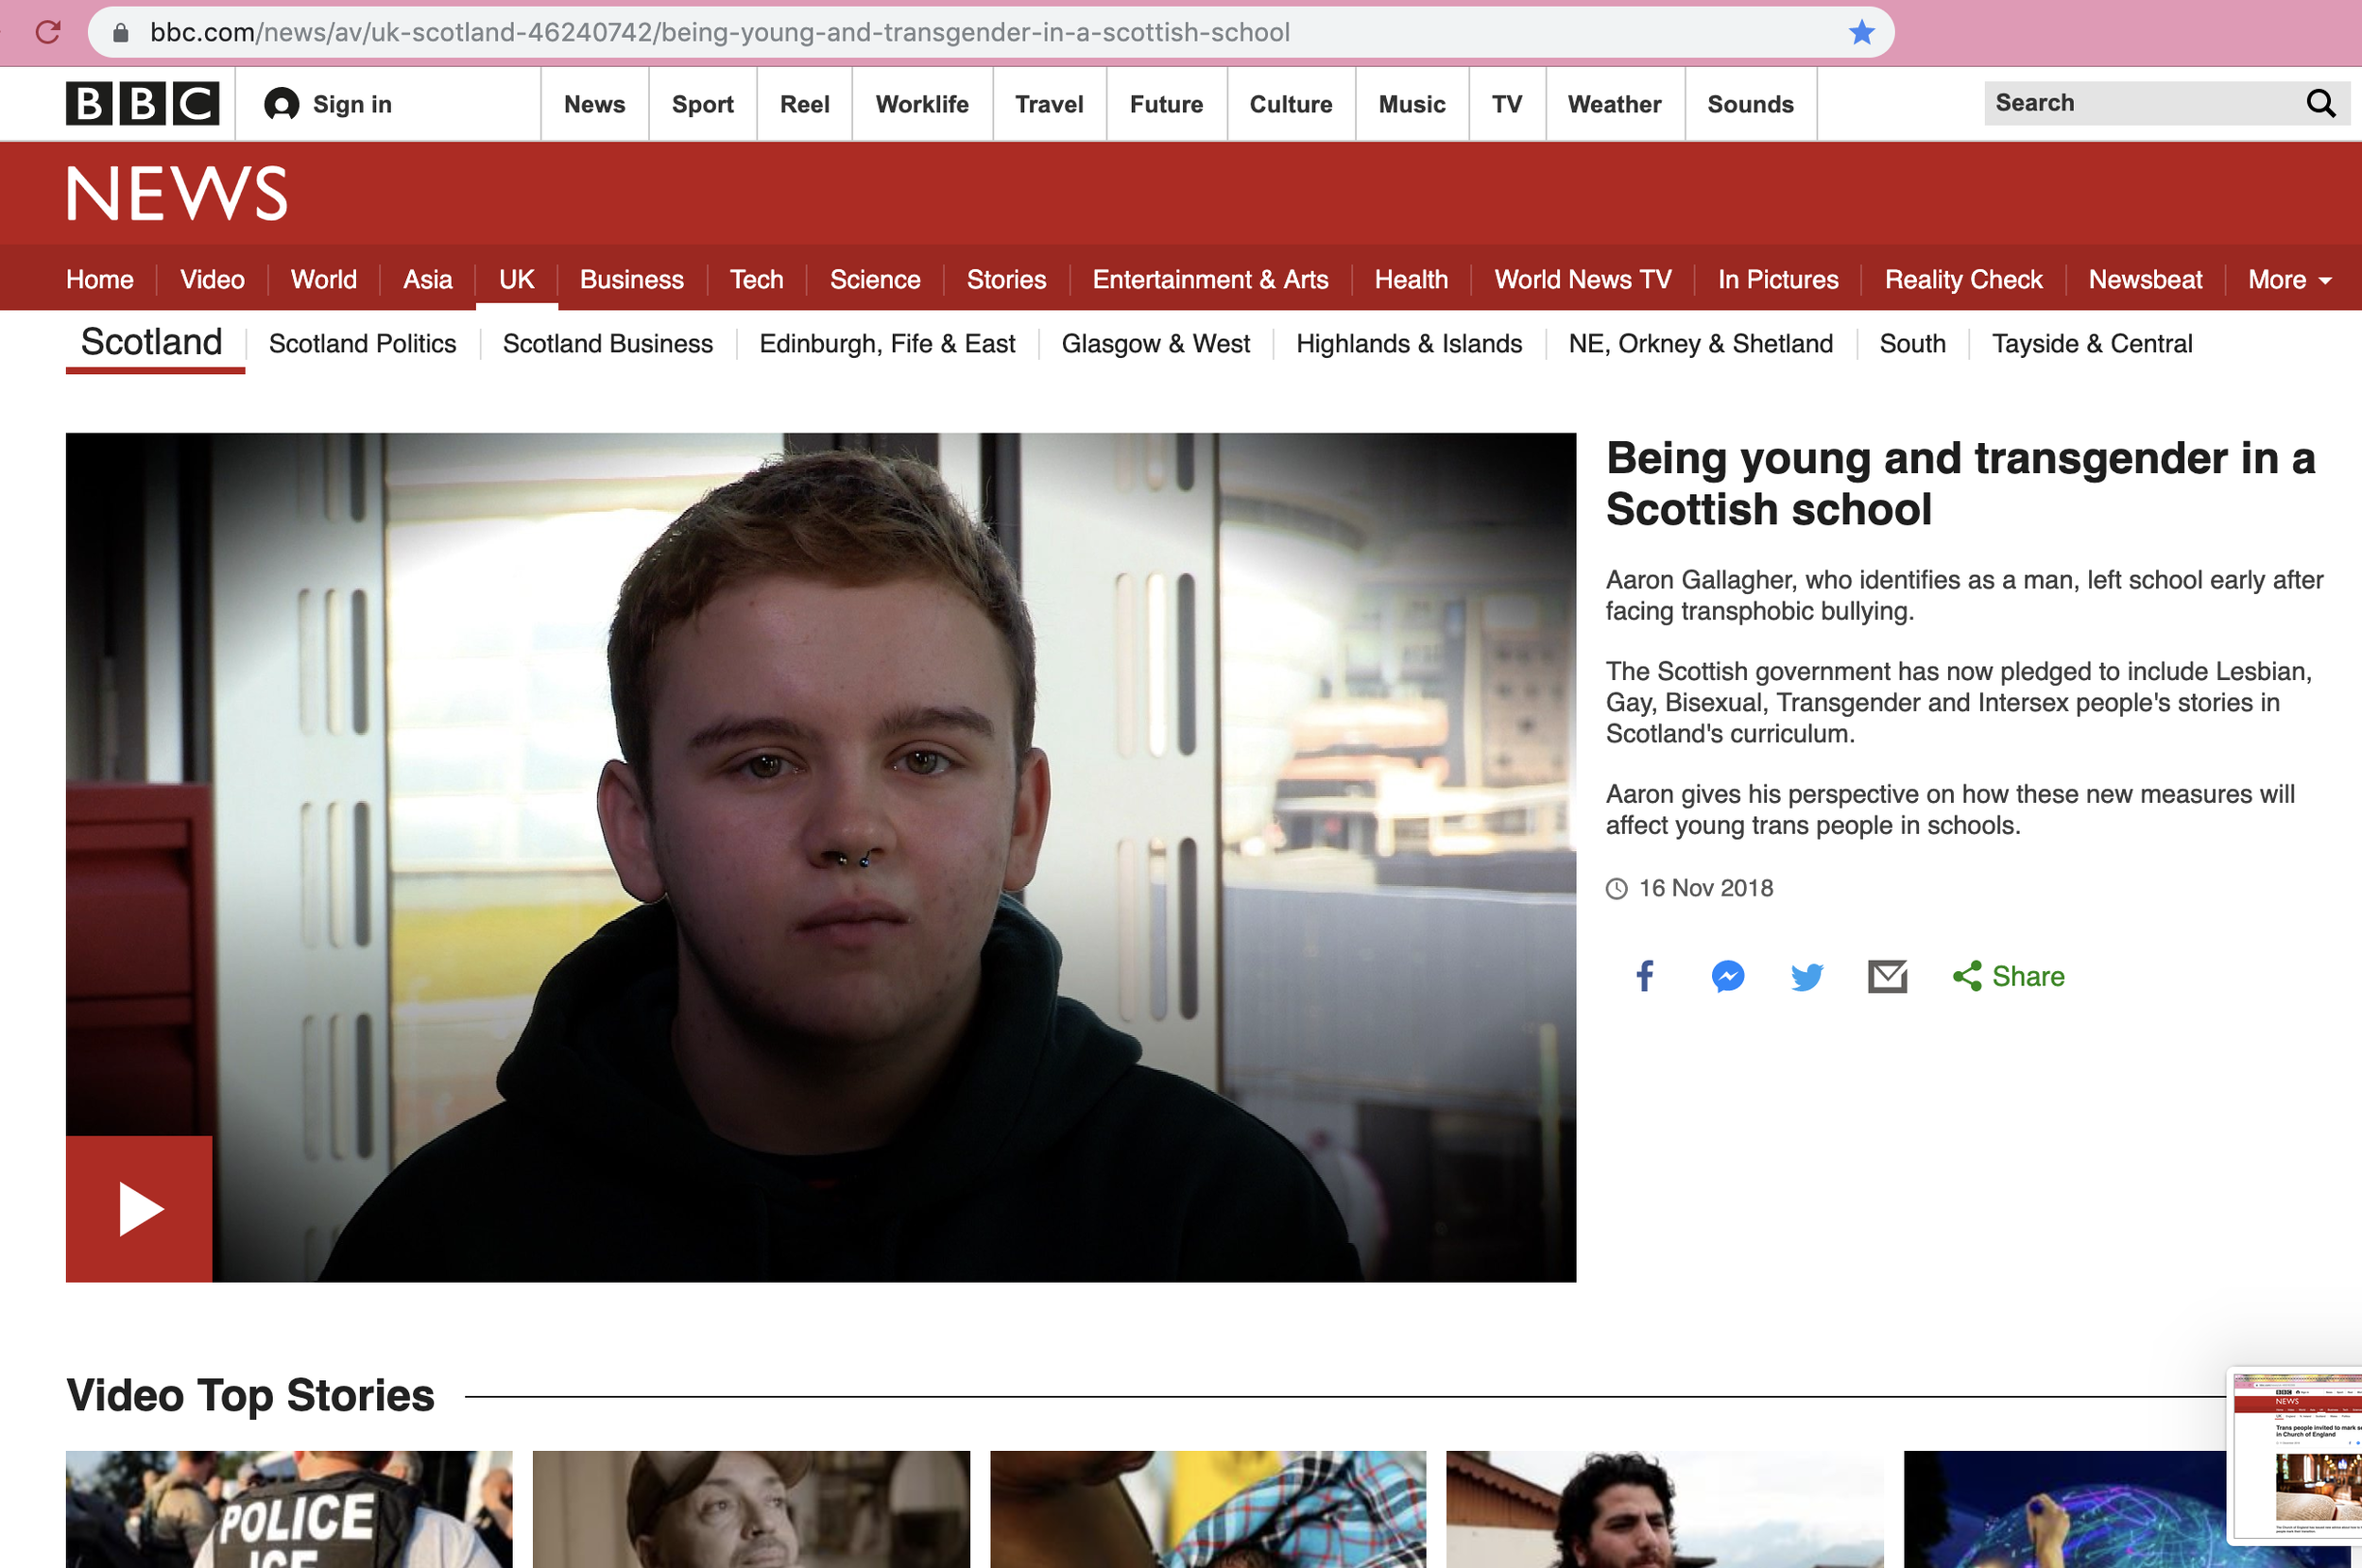The image size is (2362, 1568).
Task: Open NE, Orkney & Shetland link
Action: click(1701, 344)
